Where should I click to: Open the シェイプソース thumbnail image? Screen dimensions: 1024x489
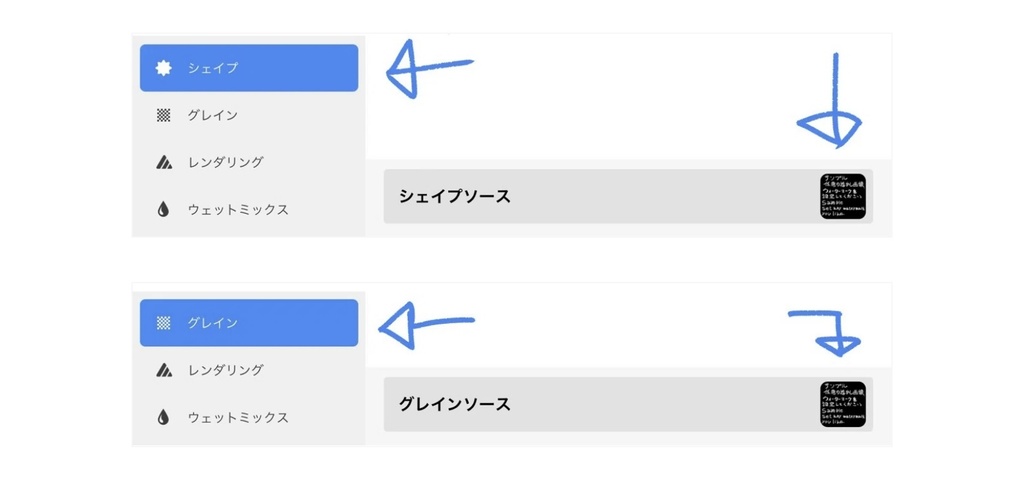tap(843, 196)
